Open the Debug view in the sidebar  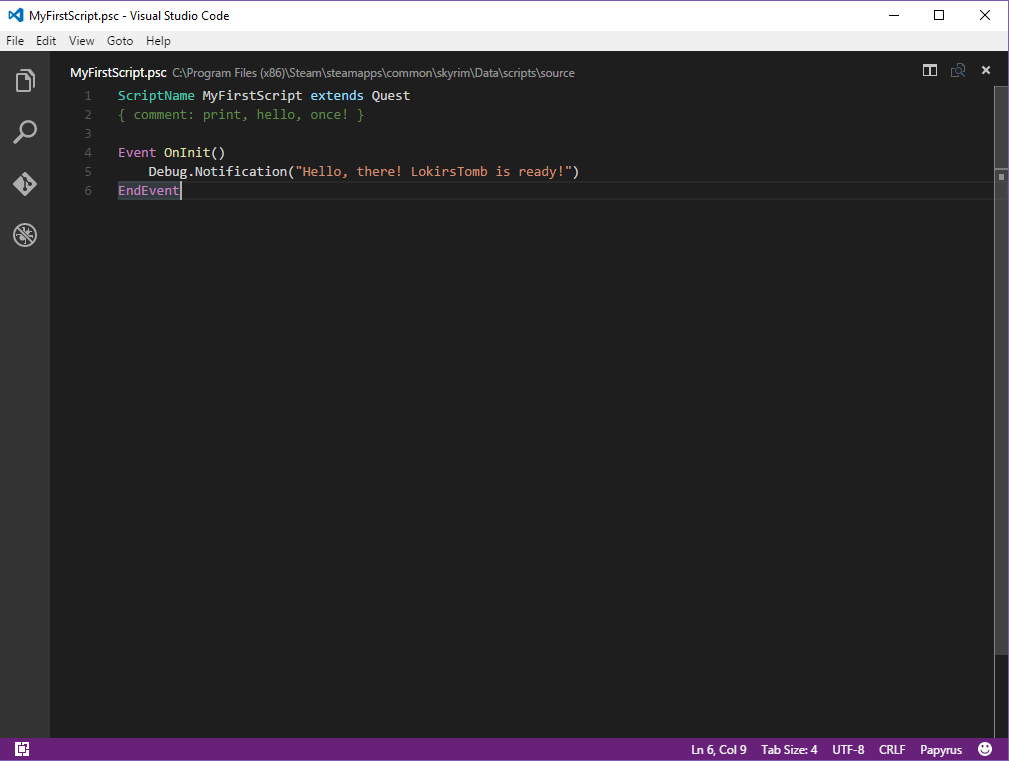point(25,235)
